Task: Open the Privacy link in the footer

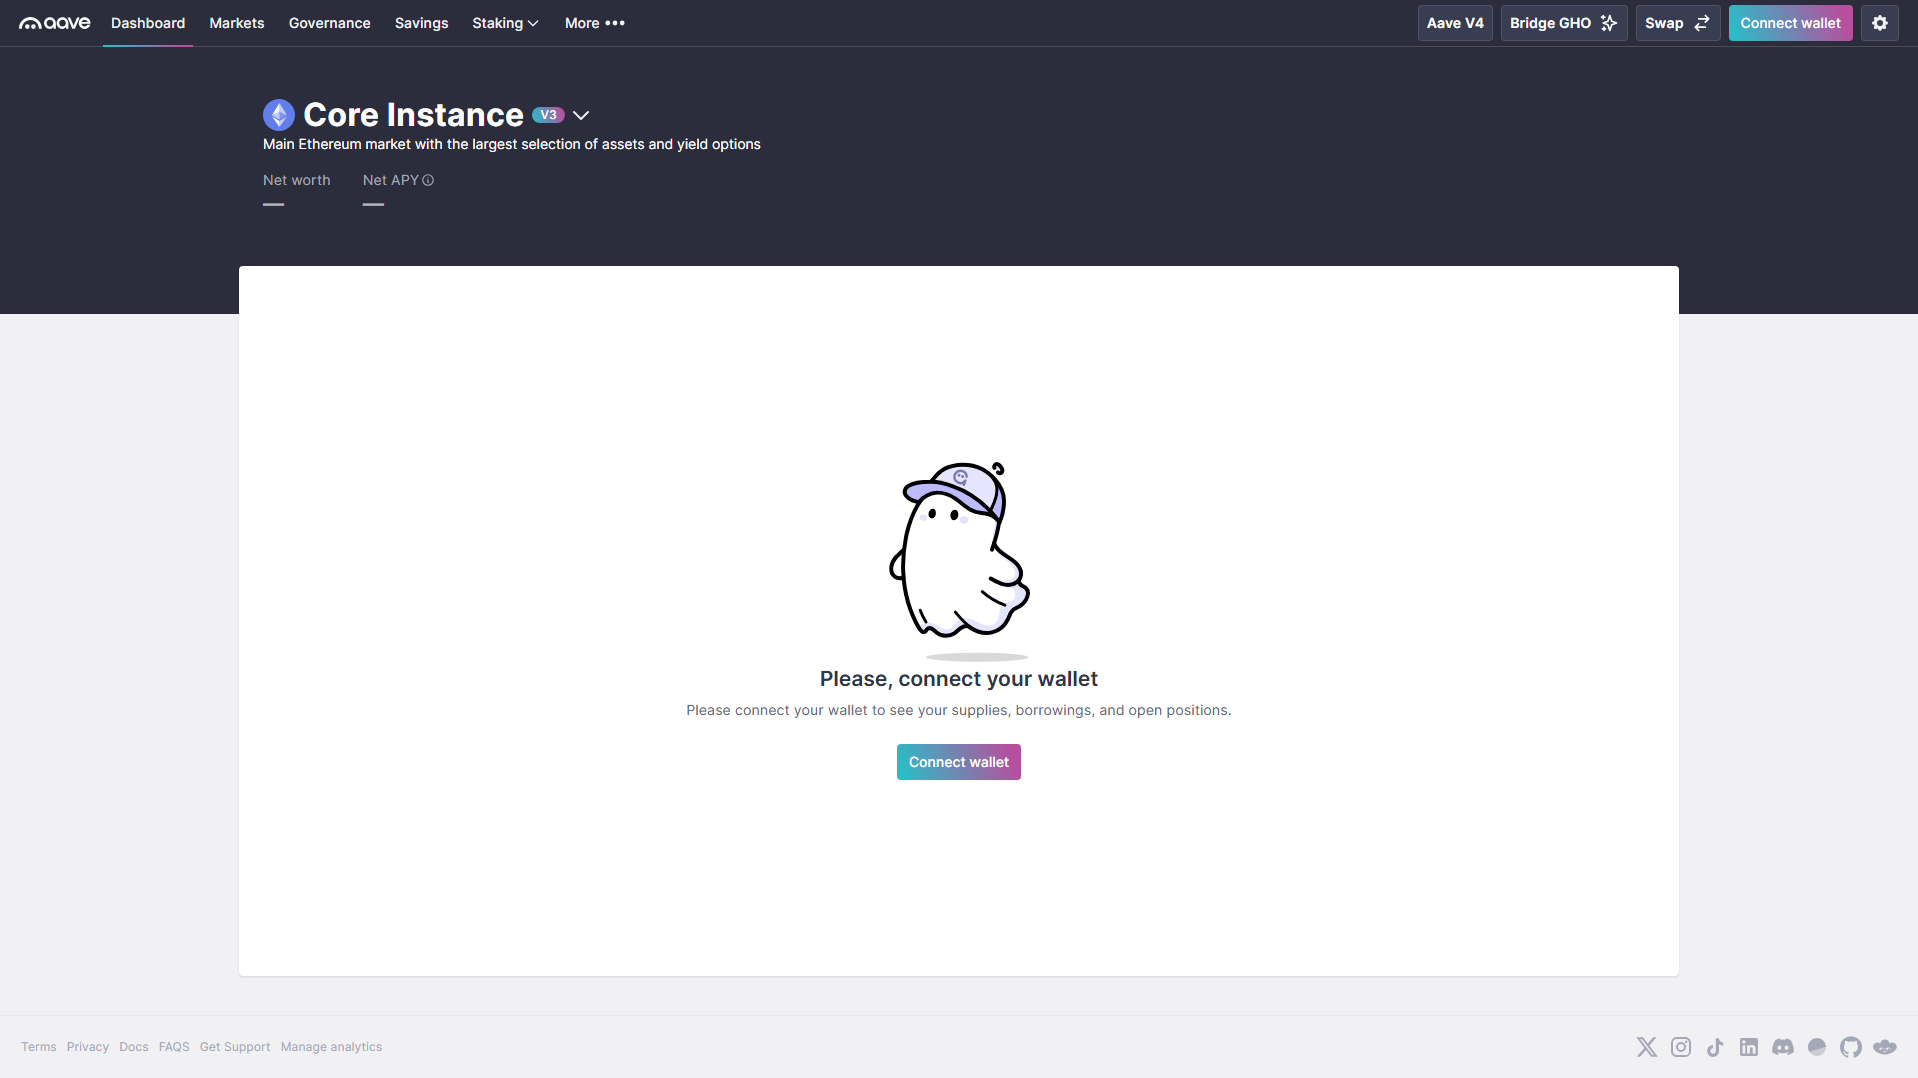Action: (x=88, y=1047)
